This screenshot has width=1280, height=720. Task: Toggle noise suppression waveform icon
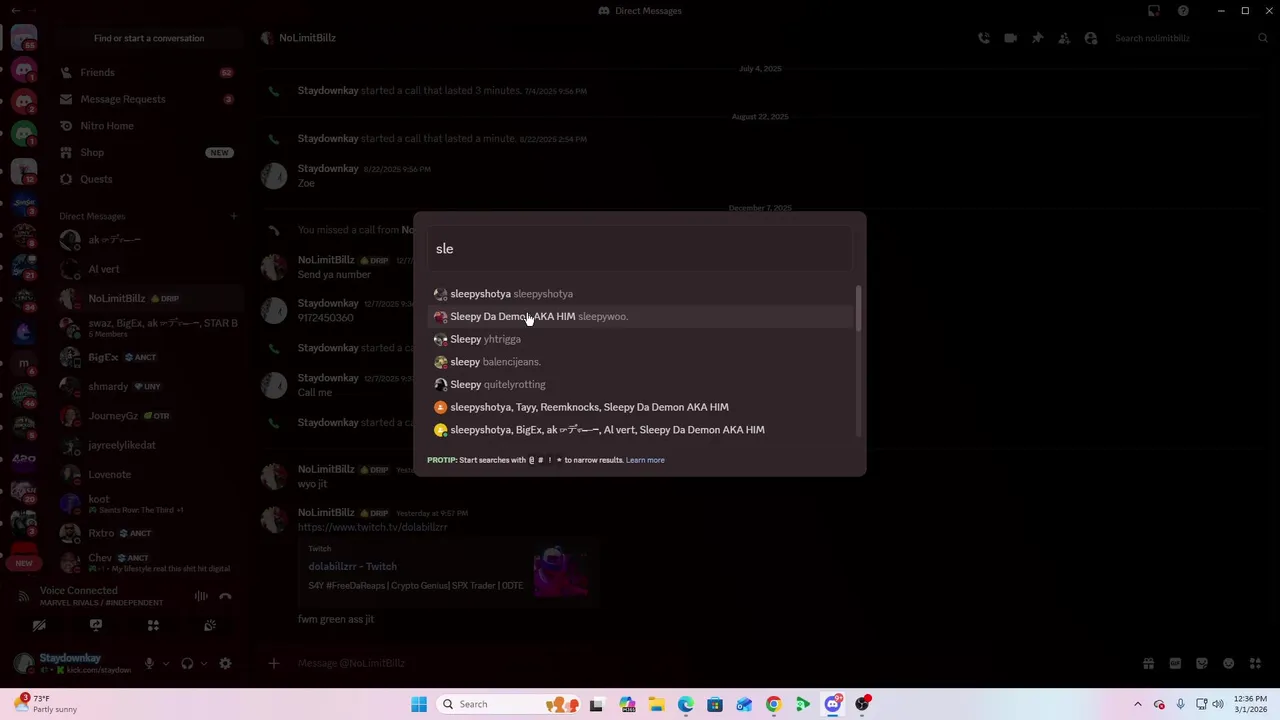click(x=201, y=596)
